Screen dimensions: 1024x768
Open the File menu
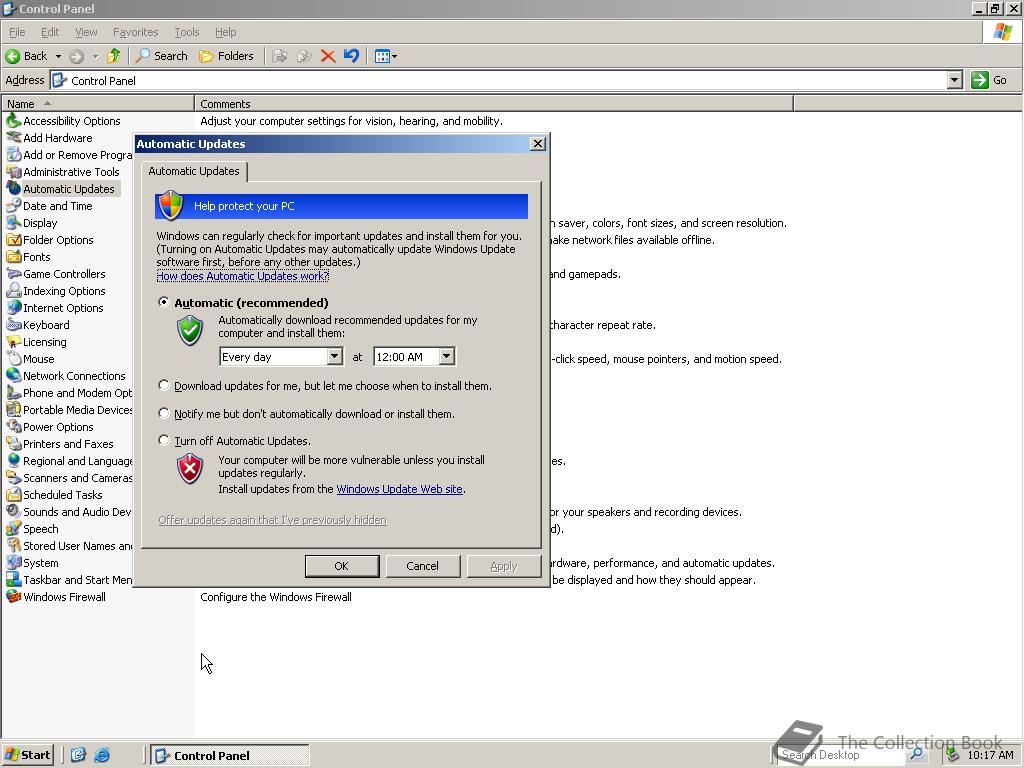(x=17, y=32)
